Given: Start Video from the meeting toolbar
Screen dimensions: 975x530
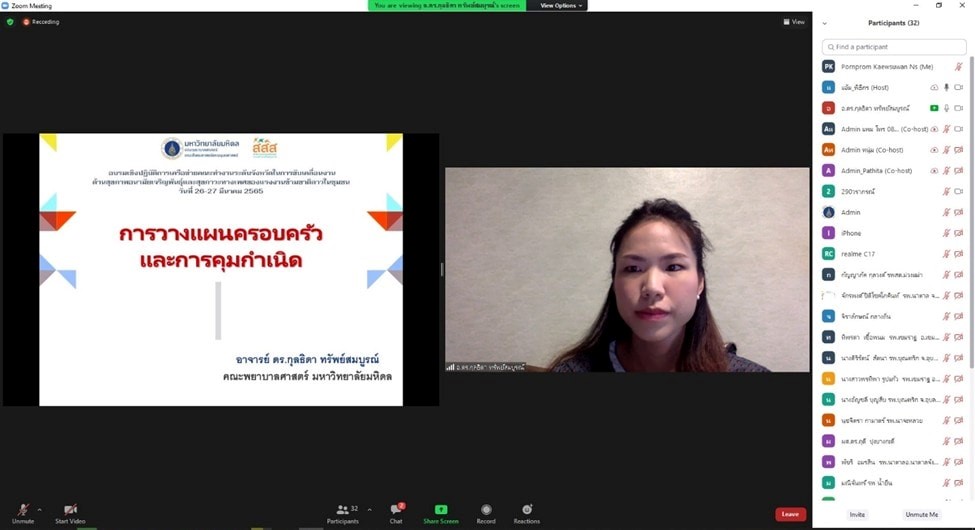Looking at the screenshot, I should [x=70, y=513].
